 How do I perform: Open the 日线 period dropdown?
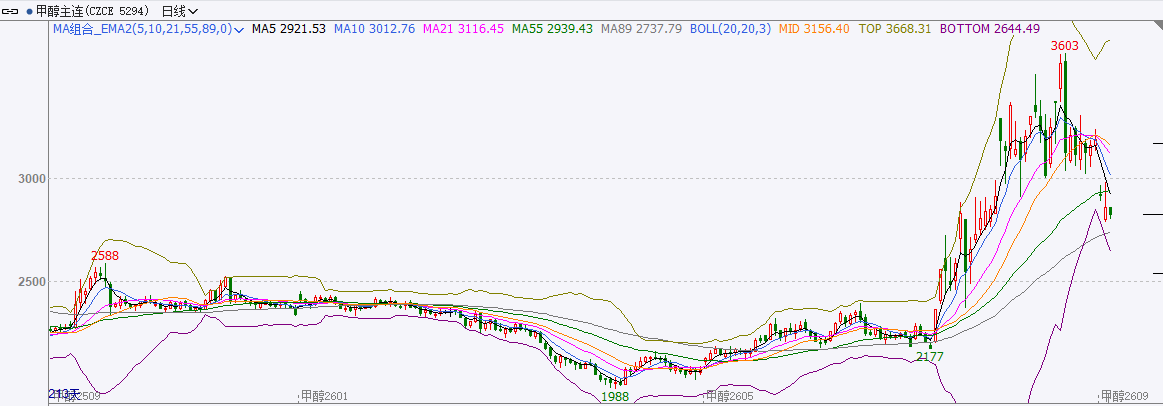point(179,11)
